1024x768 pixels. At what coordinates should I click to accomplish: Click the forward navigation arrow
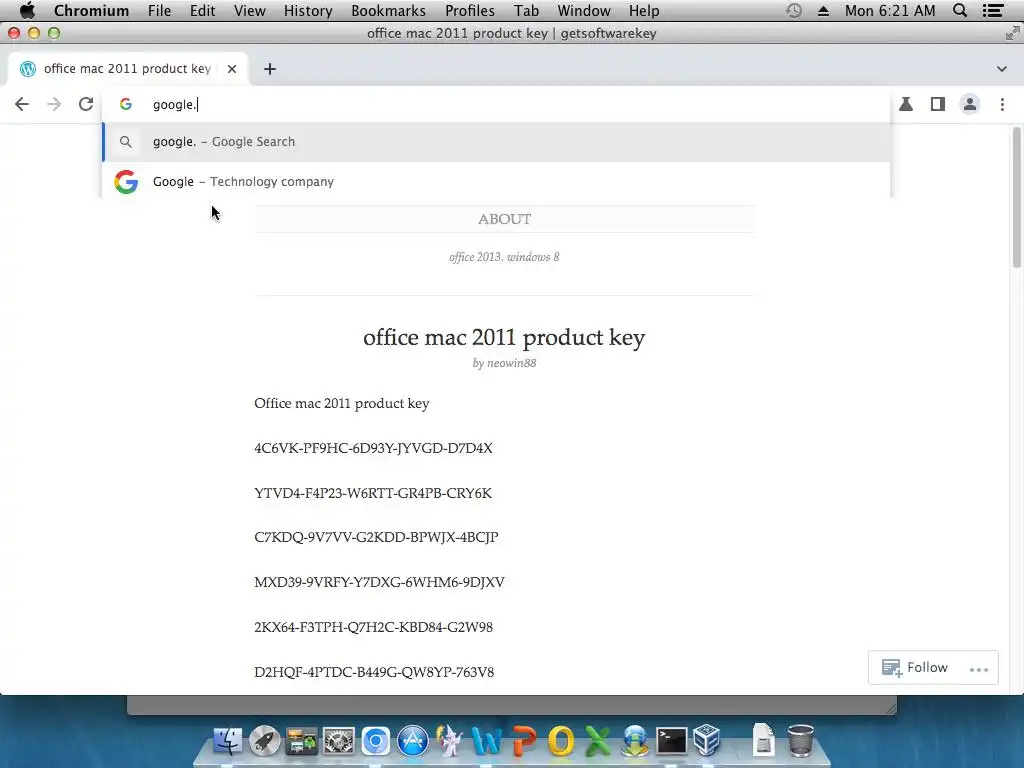pyautogui.click(x=54, y=104)
